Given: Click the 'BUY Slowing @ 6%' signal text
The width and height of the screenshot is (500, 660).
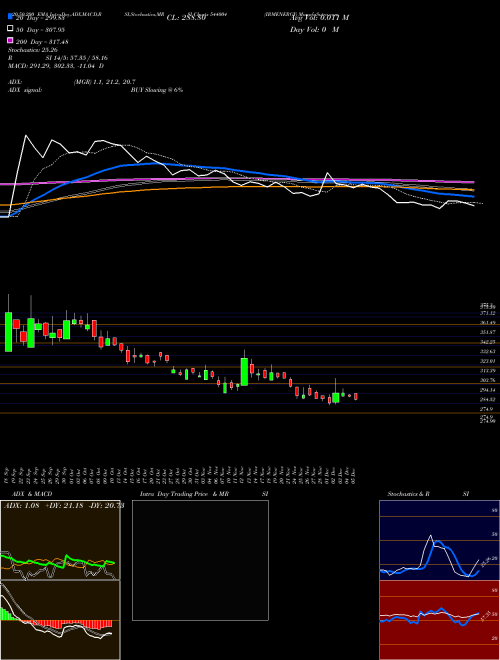Looking at the screenshot, I should [157, 90].
